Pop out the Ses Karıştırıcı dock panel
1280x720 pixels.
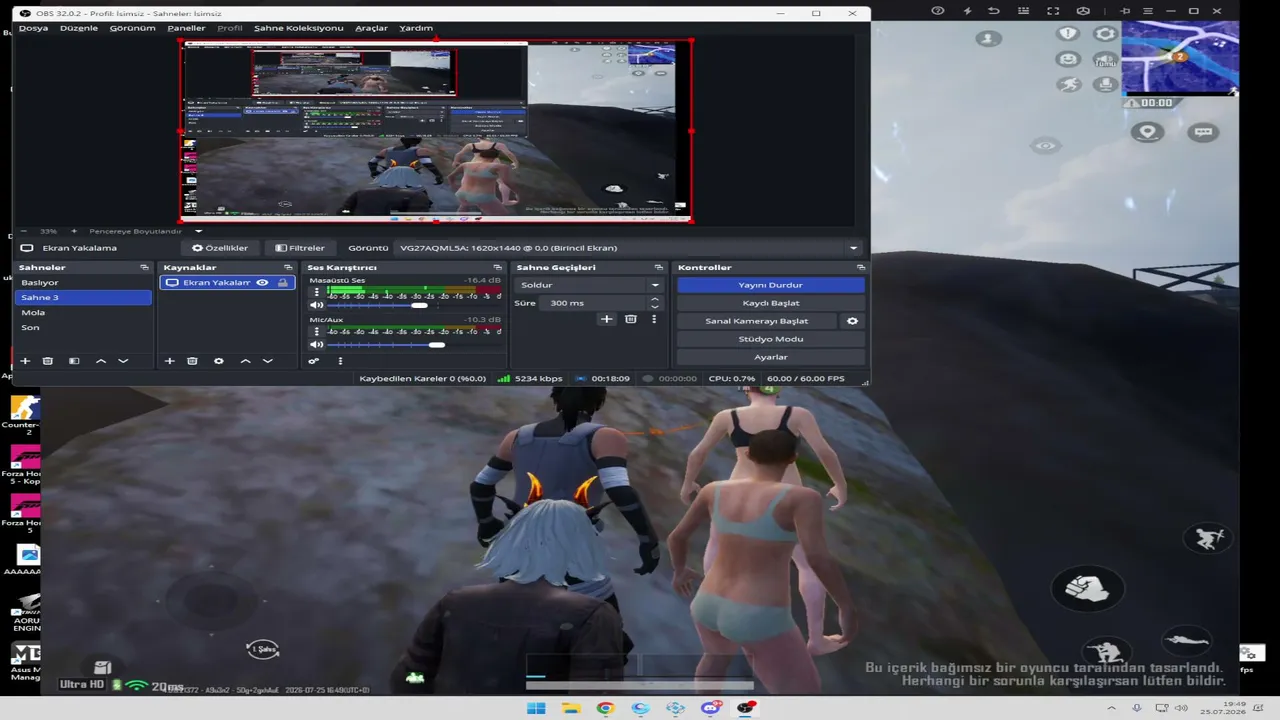(497, 268)
